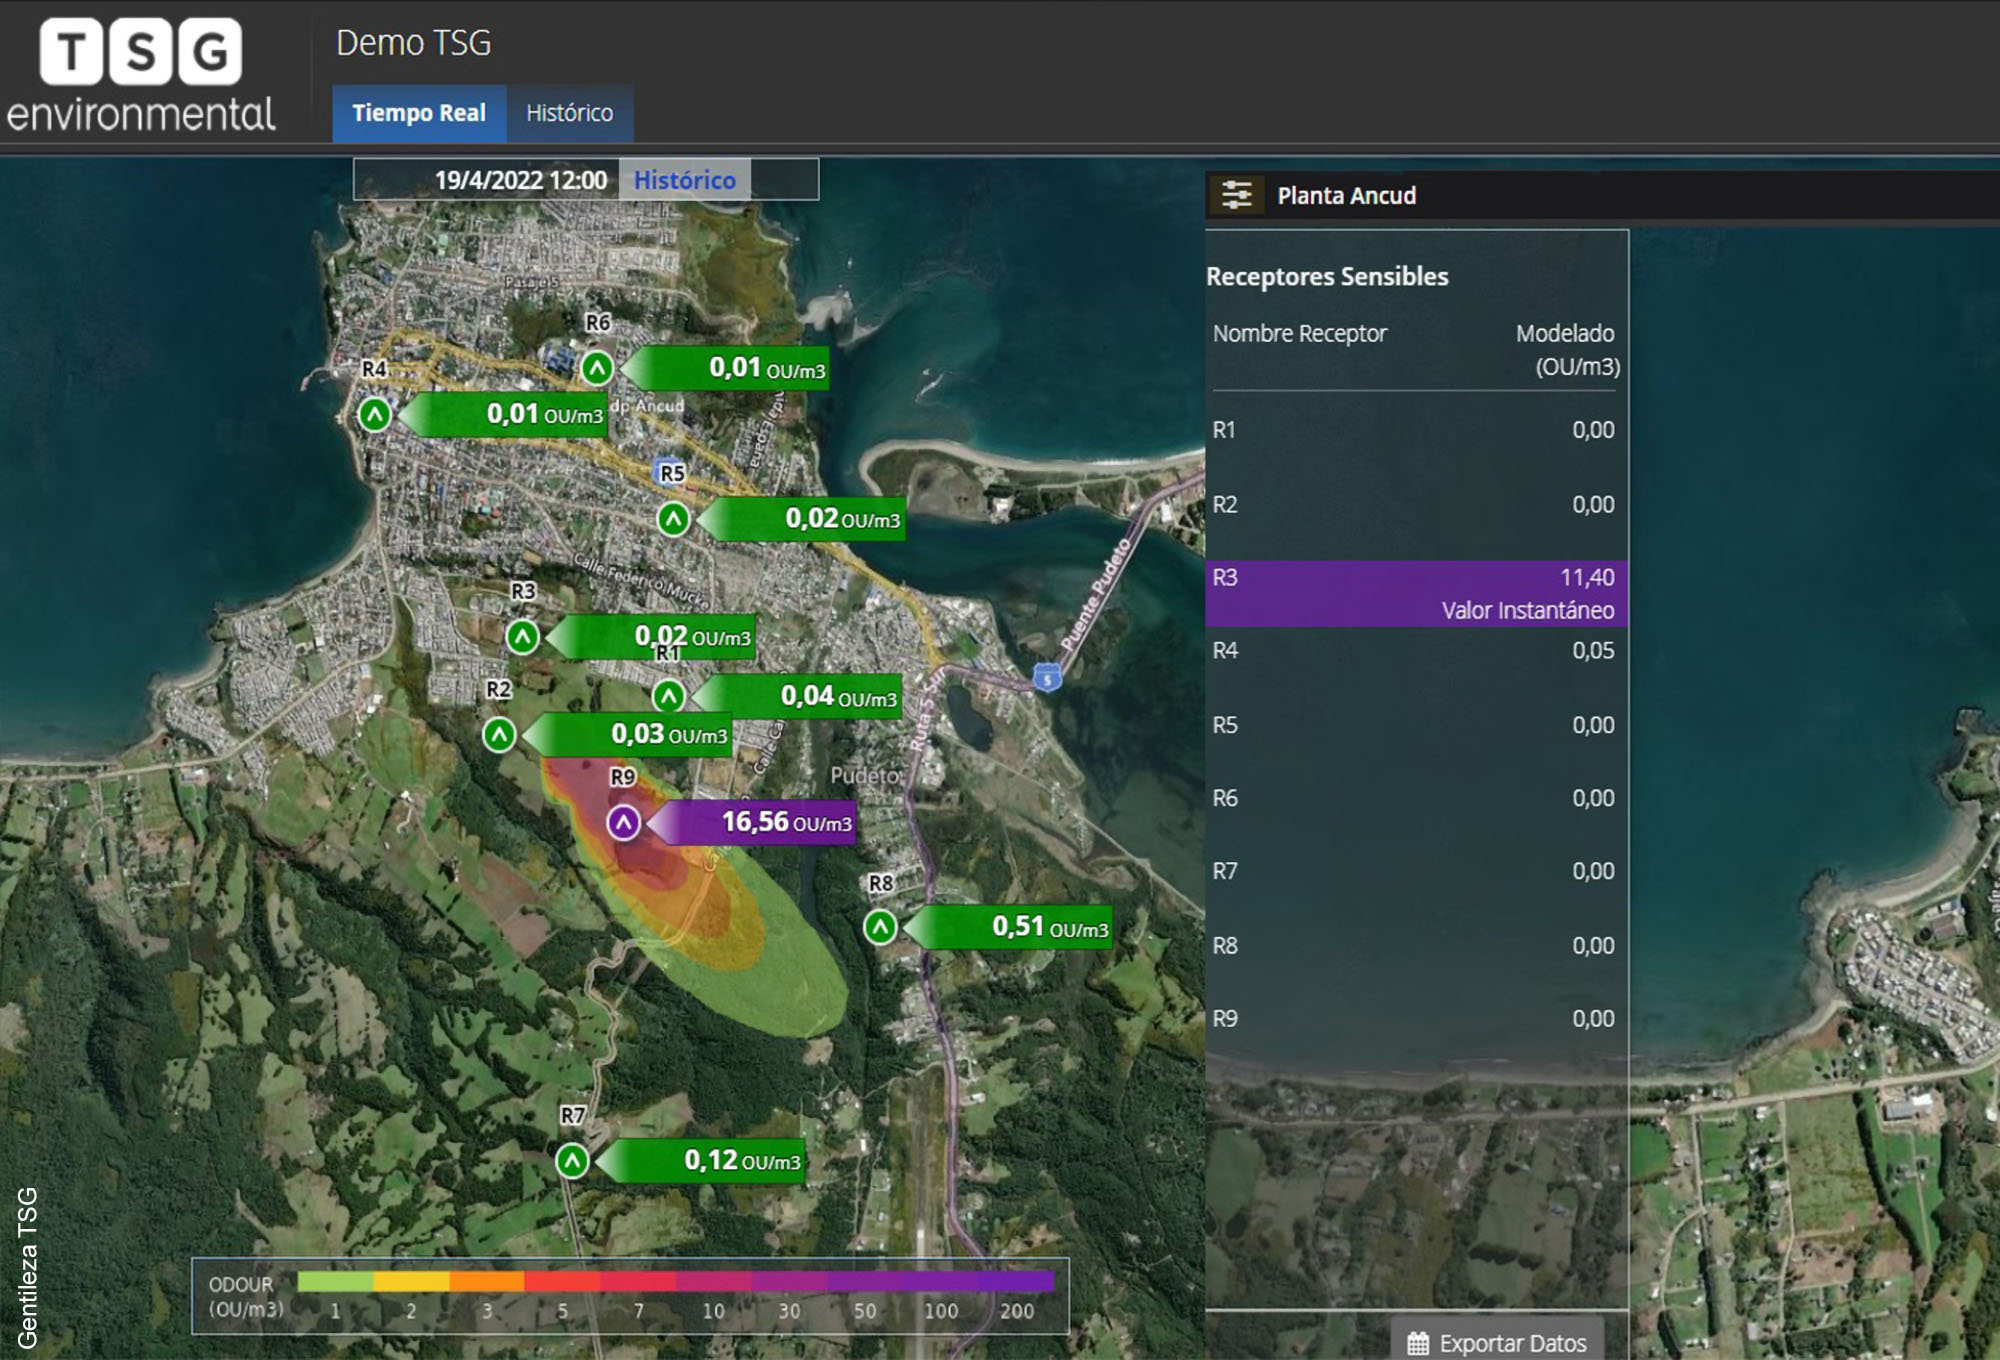Open the Histórico tab in header
The image size is (2000, 1360).
tap(569, 113)
